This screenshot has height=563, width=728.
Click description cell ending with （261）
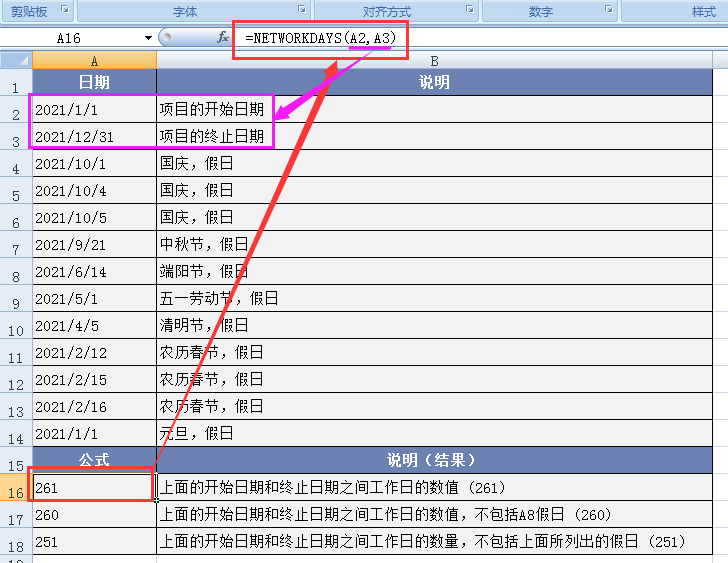coord(434,487)
